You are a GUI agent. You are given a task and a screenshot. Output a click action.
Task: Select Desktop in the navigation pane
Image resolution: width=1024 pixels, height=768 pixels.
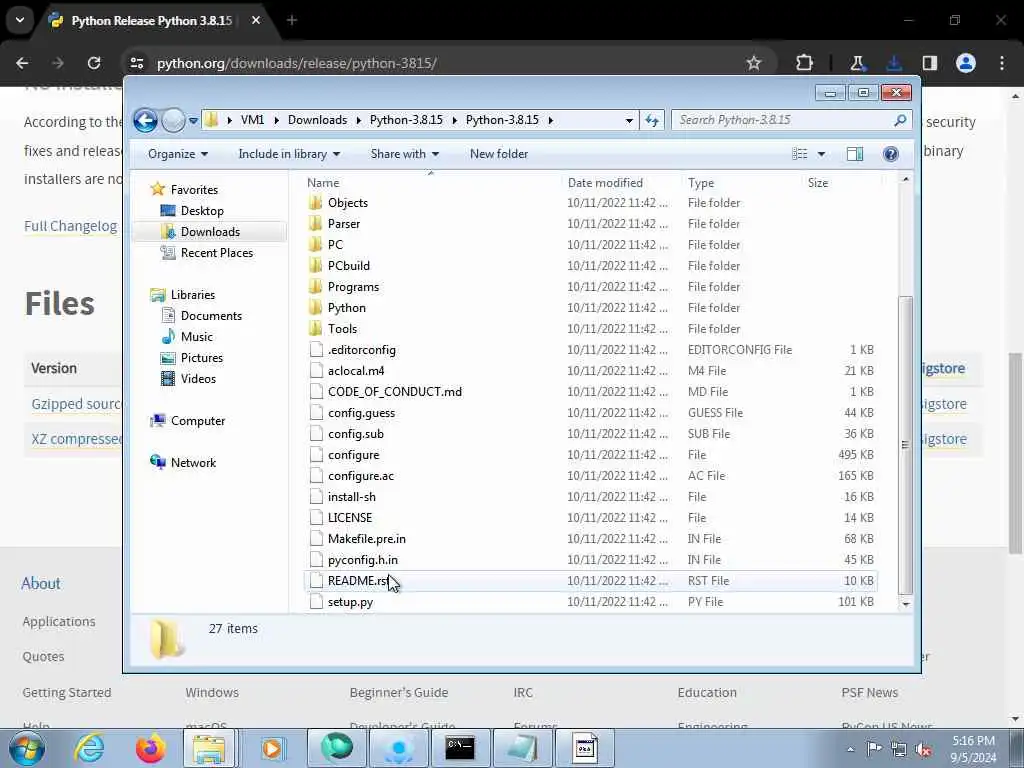[x=202, y=211]
